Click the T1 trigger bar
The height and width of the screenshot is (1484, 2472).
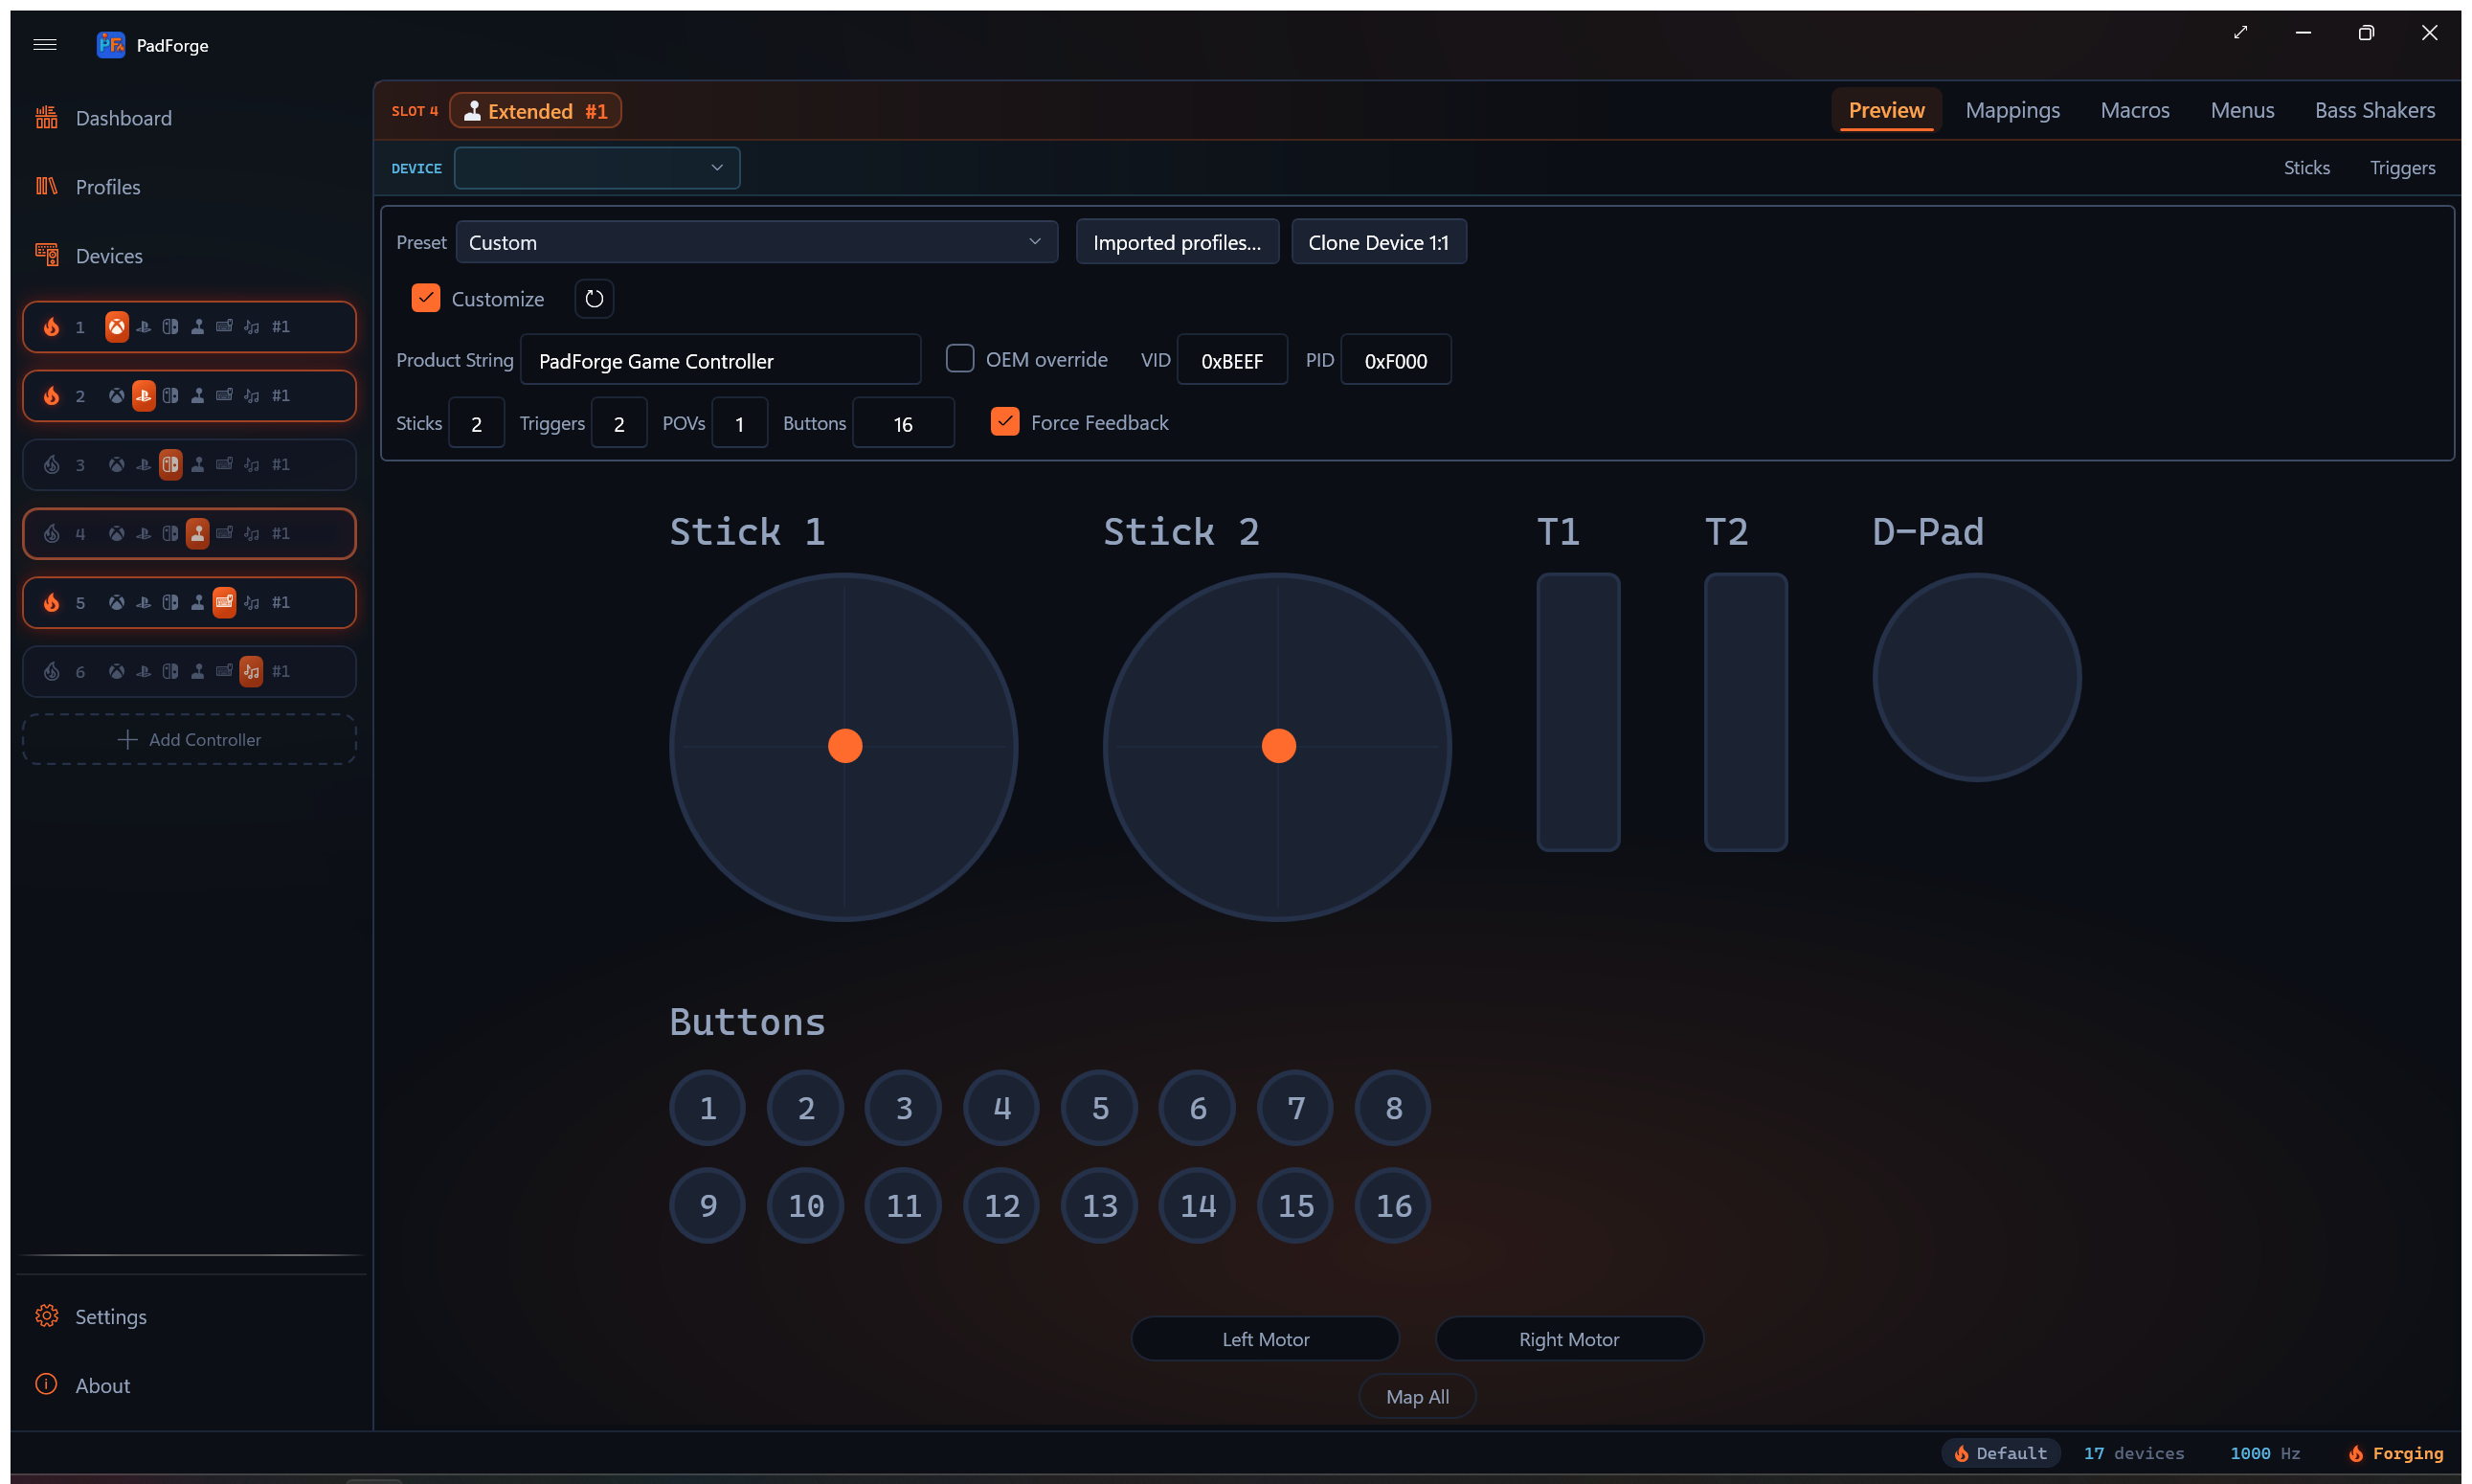(1578, 713)
